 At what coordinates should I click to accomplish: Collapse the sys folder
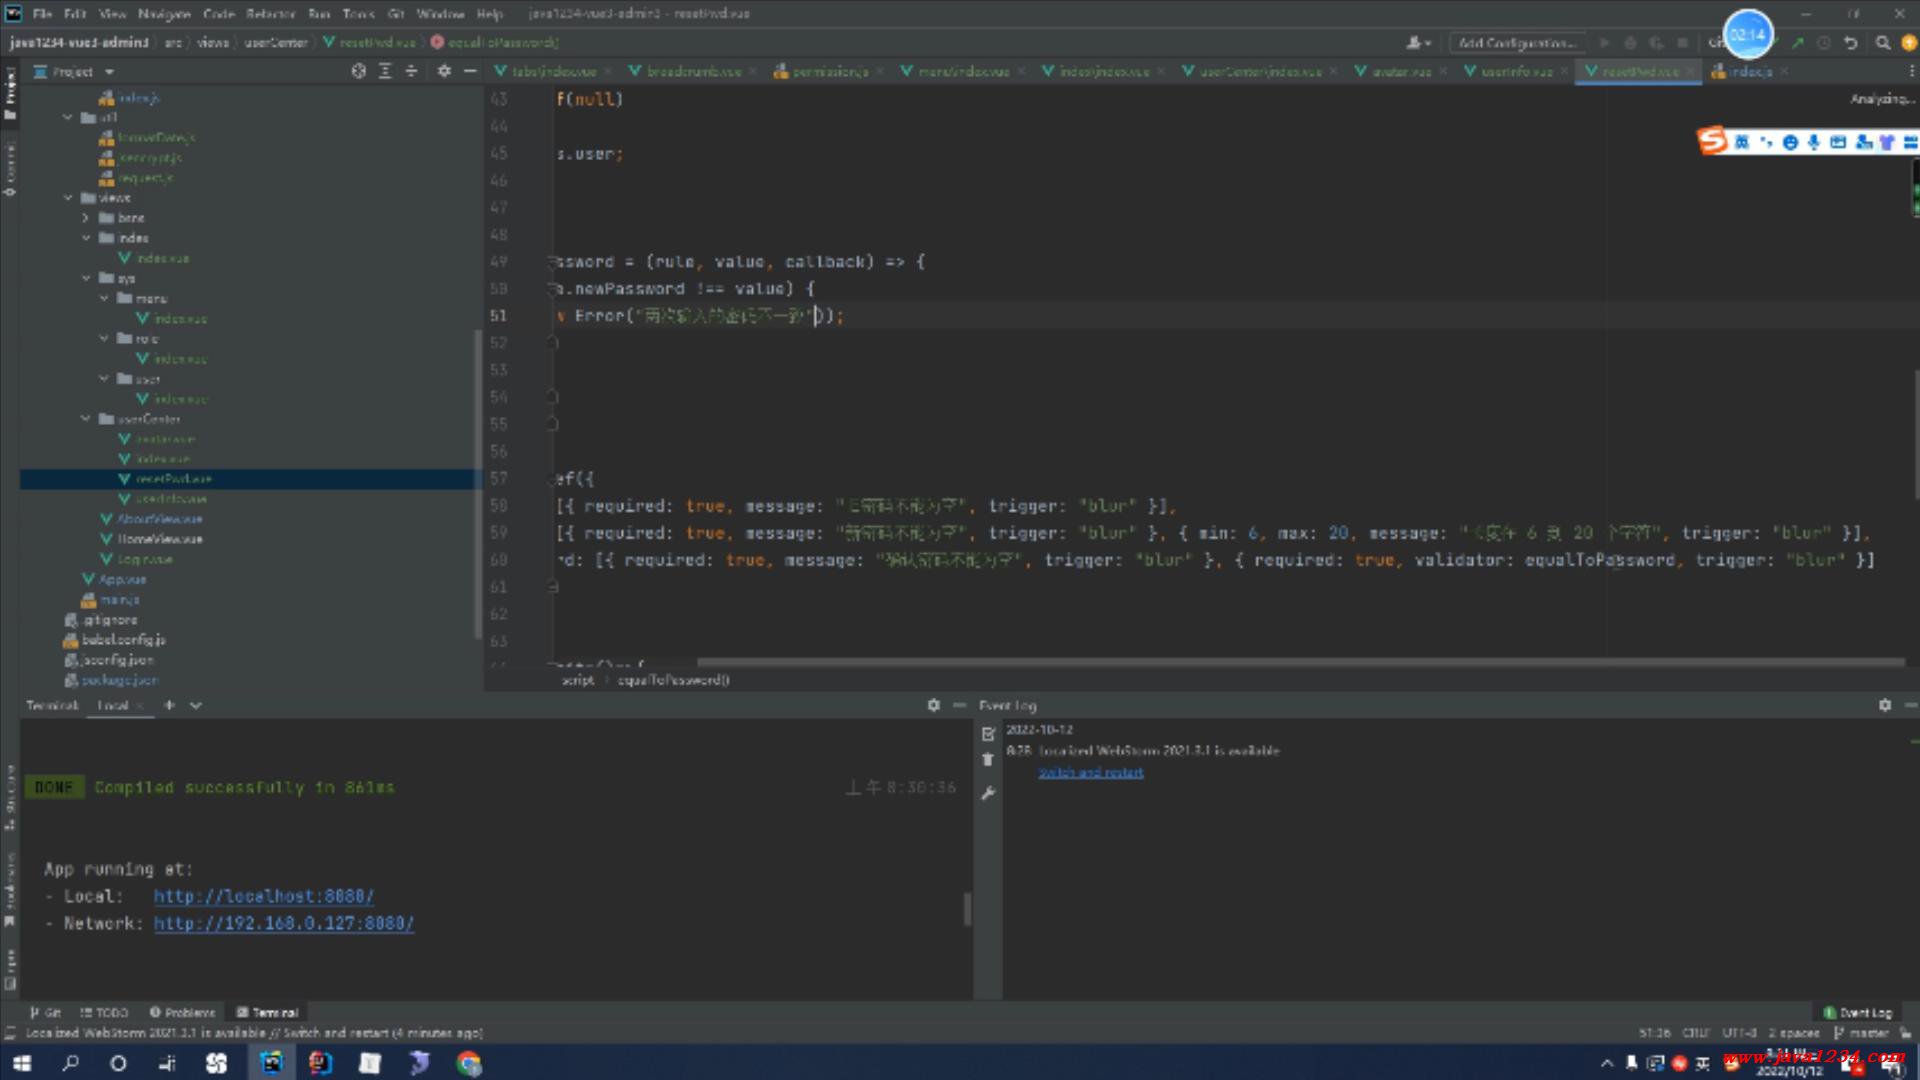point(86,278)
